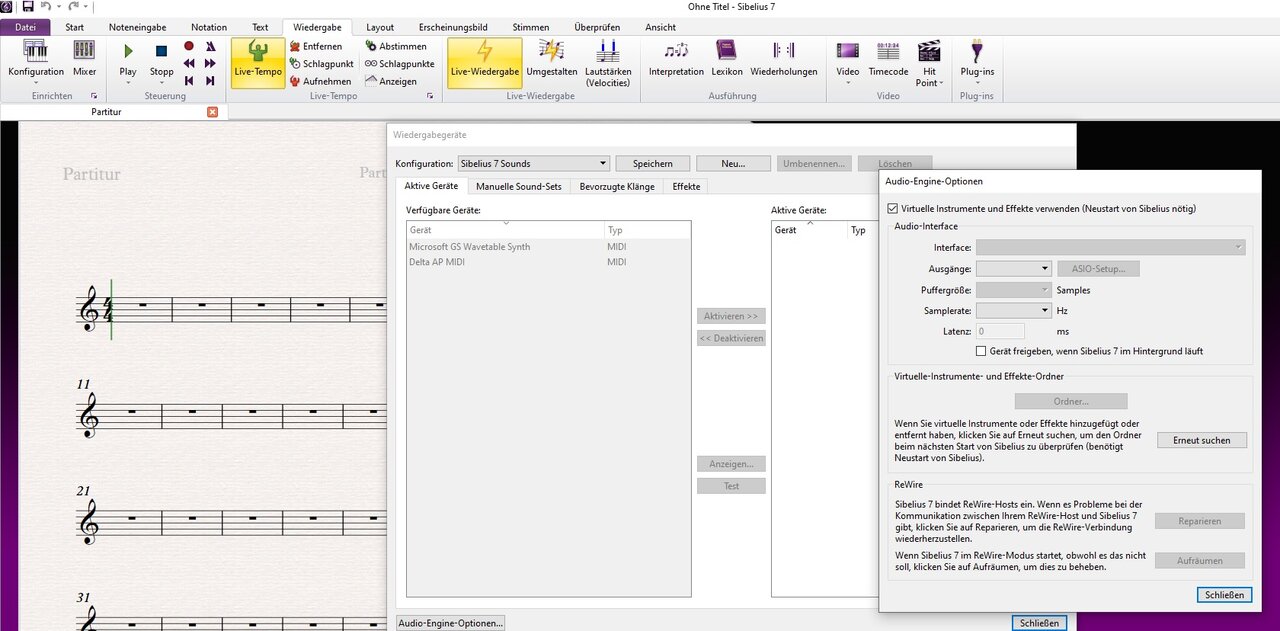1280x631 pixels.
Task: Open the Puffergröße dropdown
Action: tap(1013, 290)
